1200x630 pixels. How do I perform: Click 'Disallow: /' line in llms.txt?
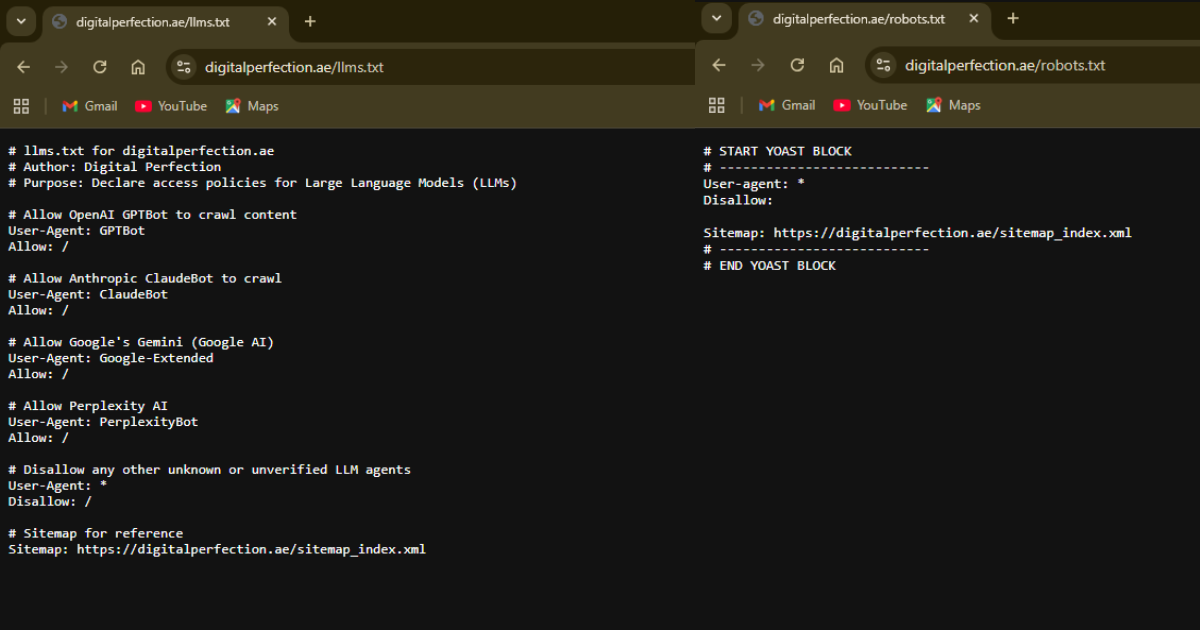coord(50,501)
